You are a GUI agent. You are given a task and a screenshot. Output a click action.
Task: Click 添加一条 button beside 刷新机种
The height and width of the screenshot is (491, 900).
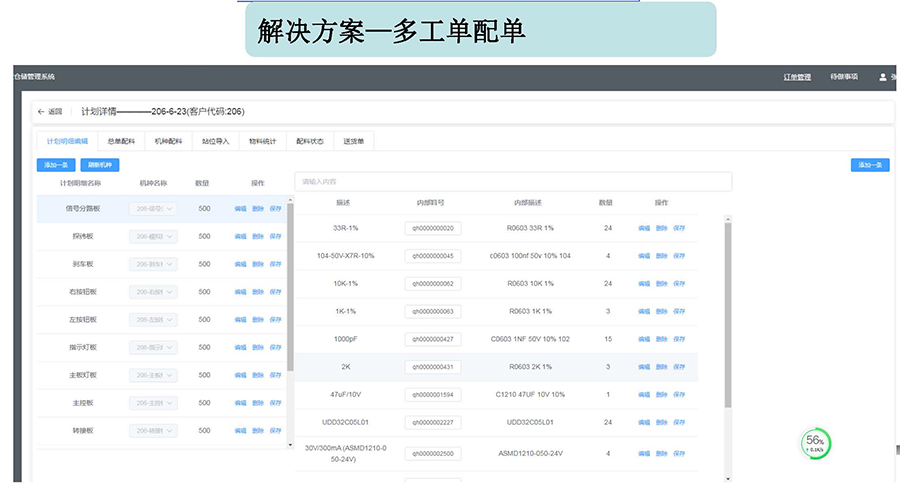pos(55,165)
